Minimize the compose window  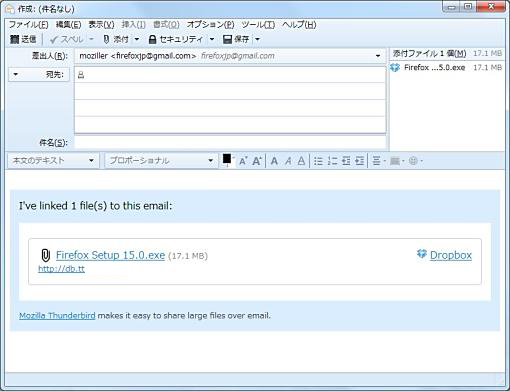click(x=452, y=7)
